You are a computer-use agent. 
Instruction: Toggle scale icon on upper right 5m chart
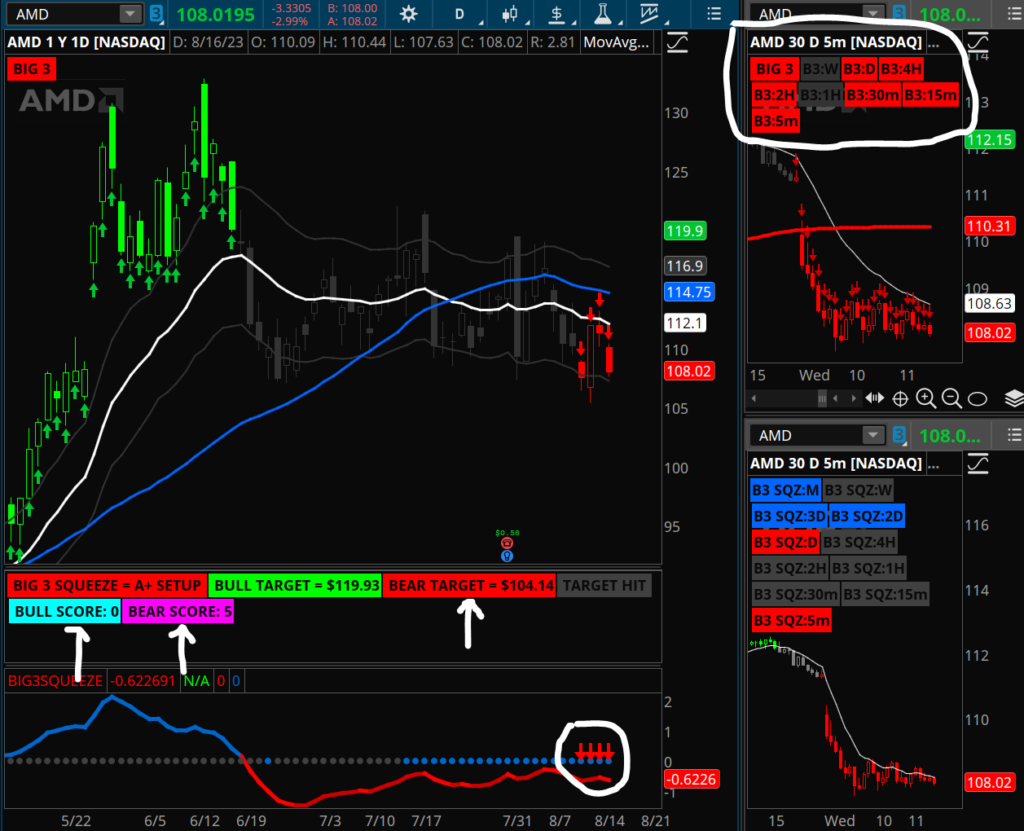pyautogui.click(x=978, y=43)
